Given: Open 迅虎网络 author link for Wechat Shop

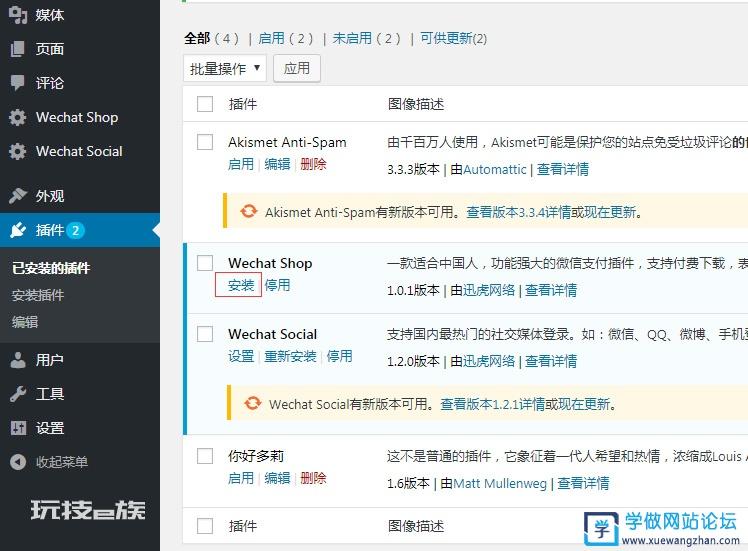Looking at the screenshot, I should point(489,290).
